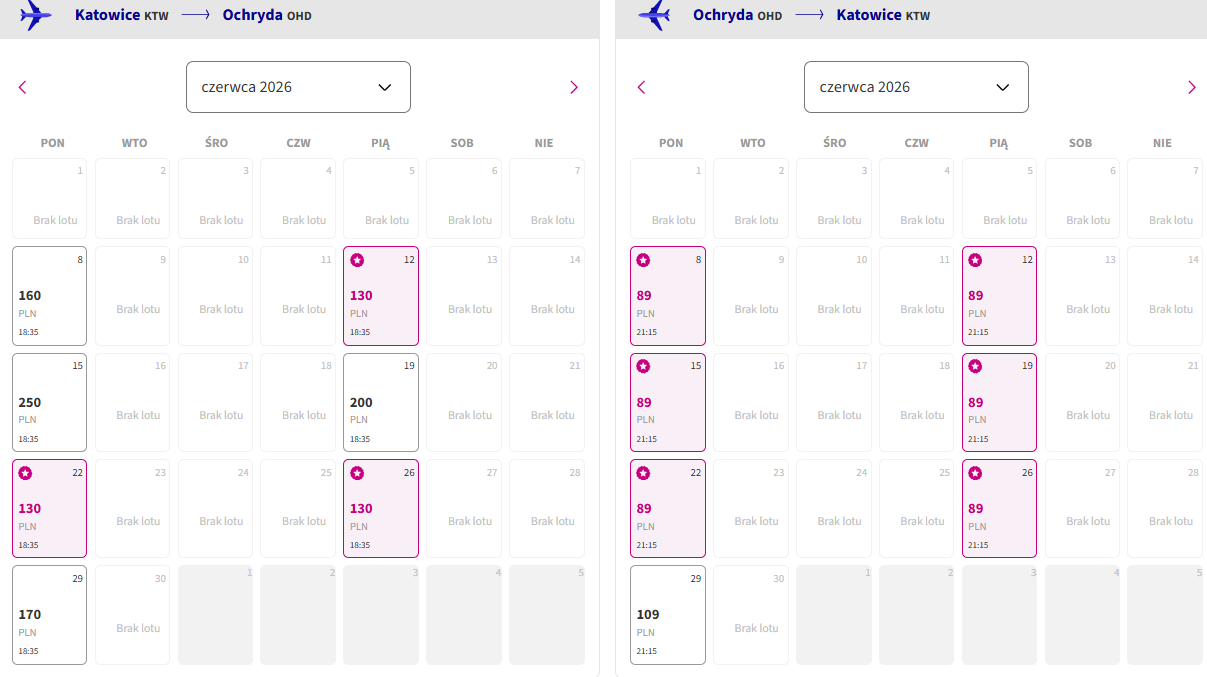Go to next month in Ochryda–Katowice calendar

point(1192,87)
